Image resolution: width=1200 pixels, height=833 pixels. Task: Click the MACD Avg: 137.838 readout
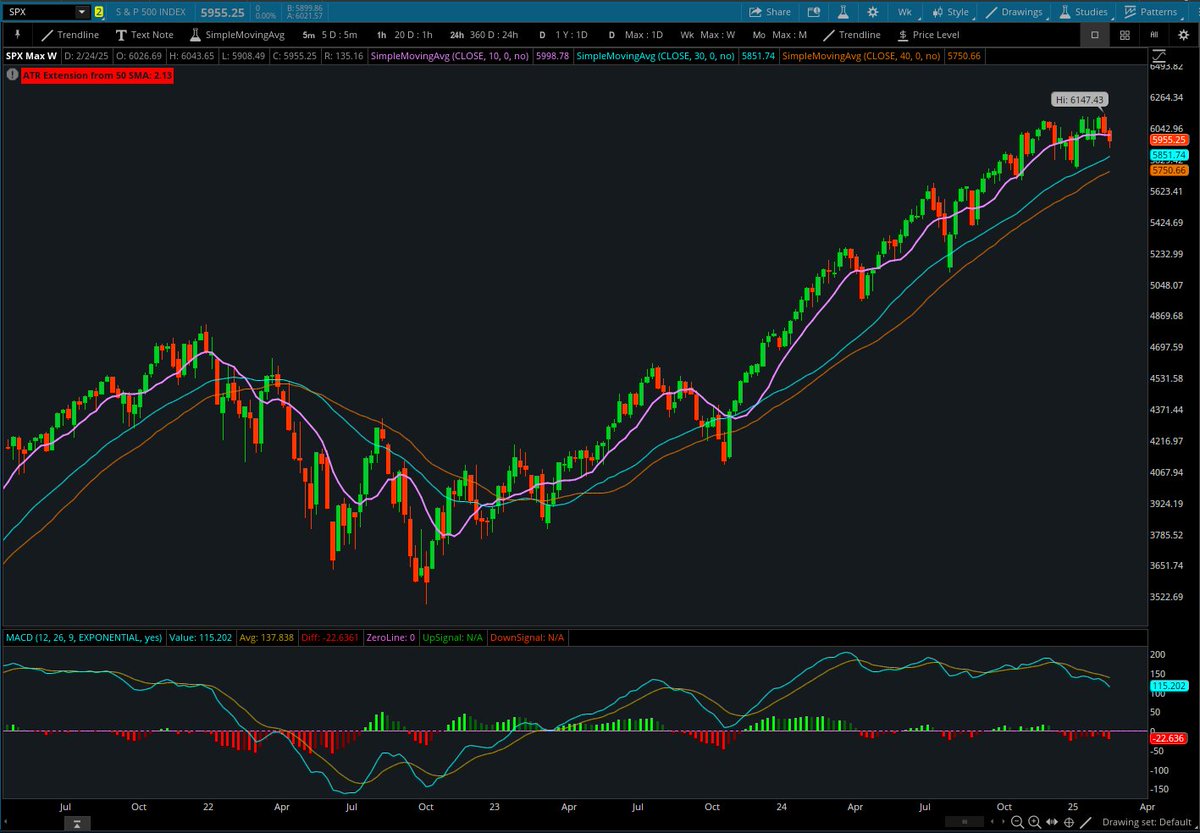click(x=267, y=637)
